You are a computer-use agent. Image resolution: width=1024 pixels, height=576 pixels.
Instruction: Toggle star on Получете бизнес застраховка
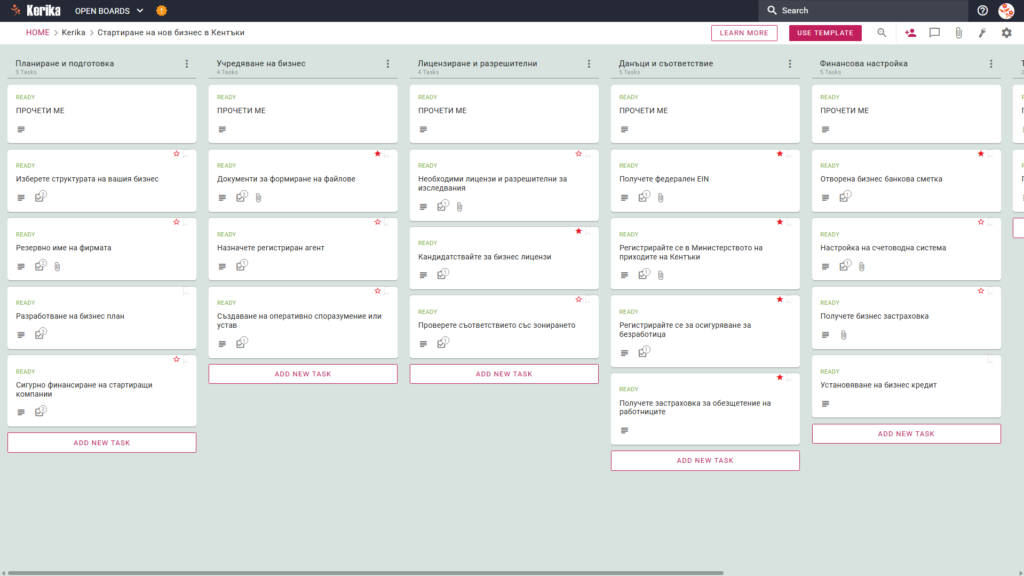coord(981,291)
